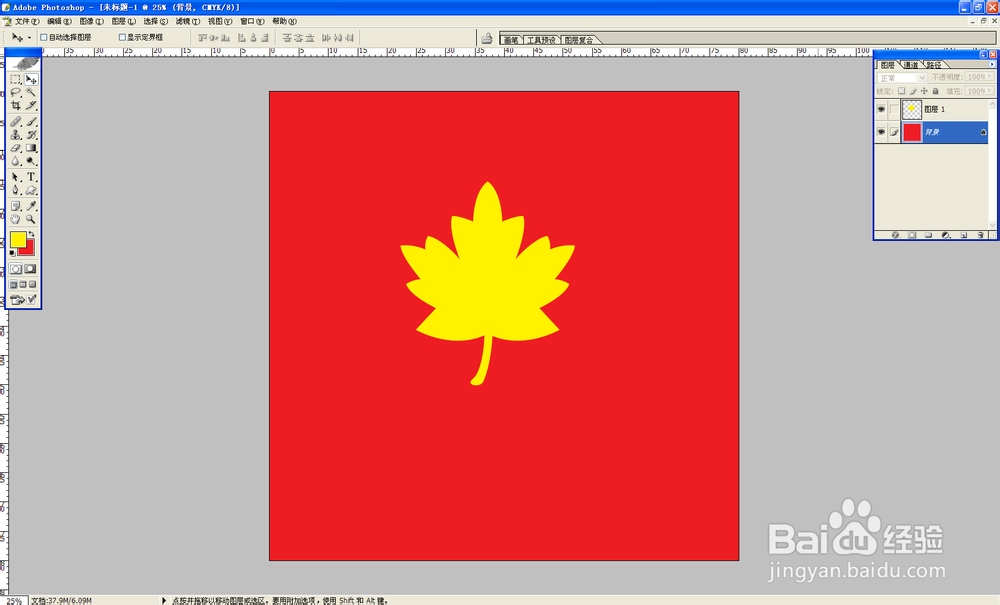The image size is (1000, 605).
Task: Switch to Standard editing mode
Action: tap(16, 269)
